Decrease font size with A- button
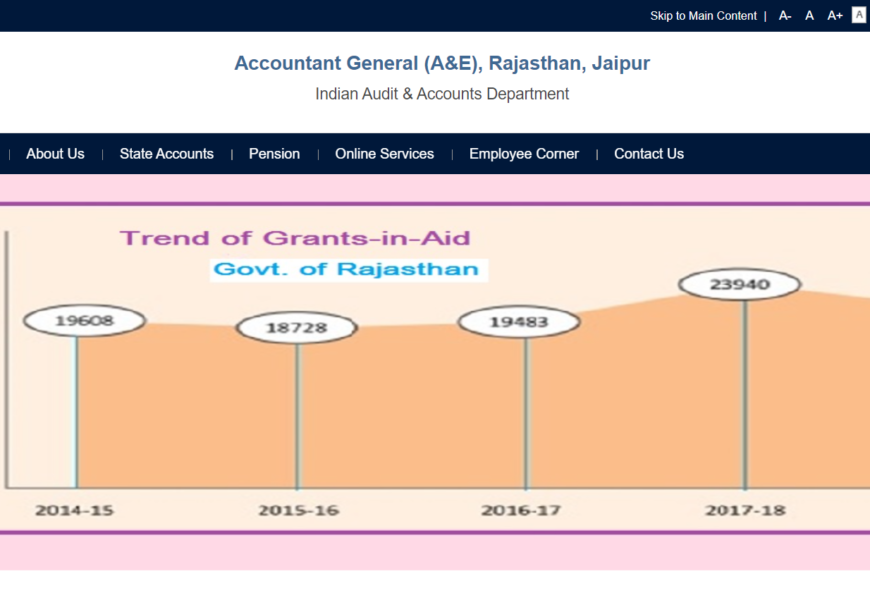The height and width of the screenshot is (600, 870). [785, 16]
